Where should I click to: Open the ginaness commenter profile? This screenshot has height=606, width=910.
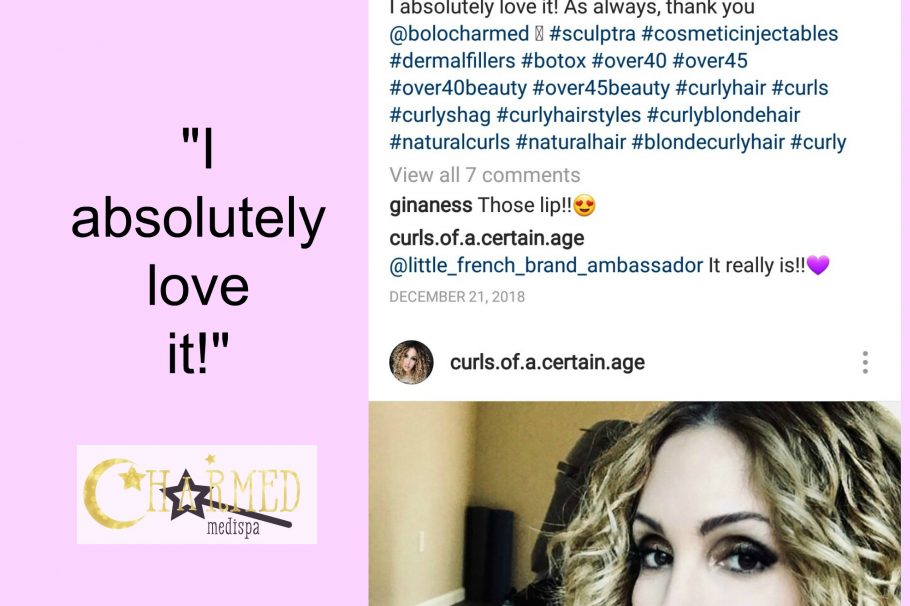[431, 205]
